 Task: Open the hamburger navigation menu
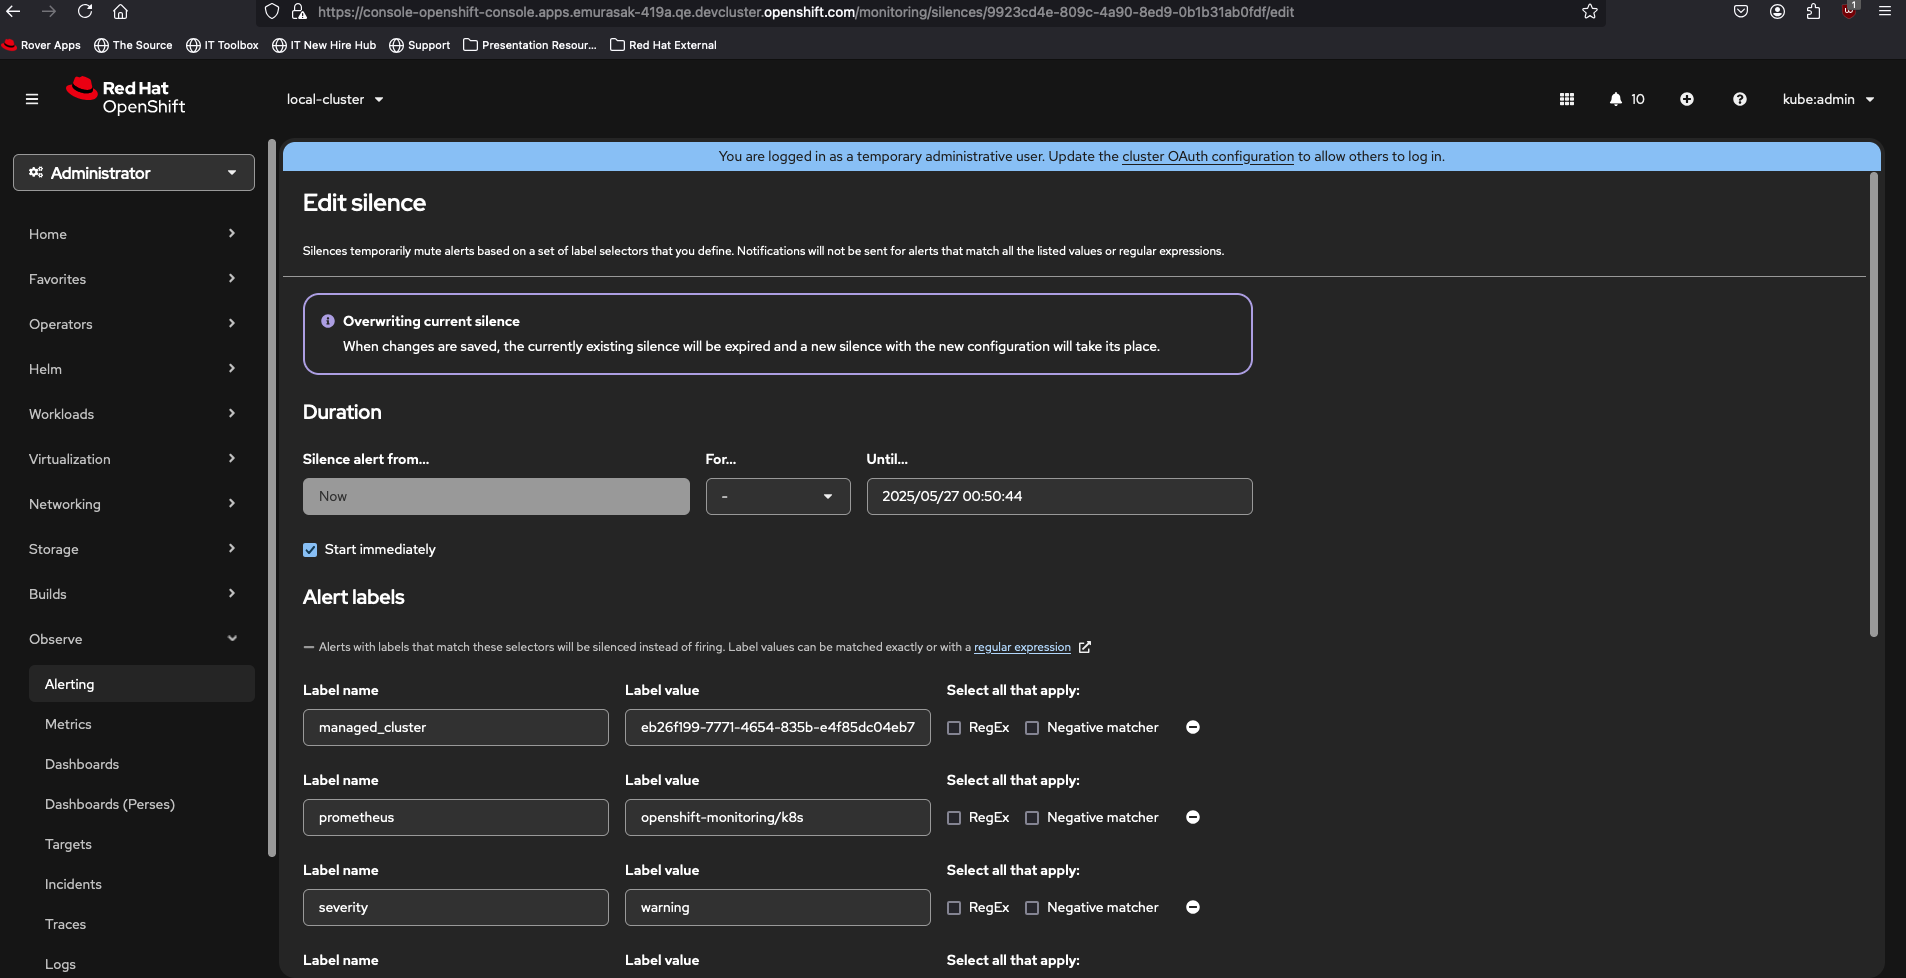32,99
